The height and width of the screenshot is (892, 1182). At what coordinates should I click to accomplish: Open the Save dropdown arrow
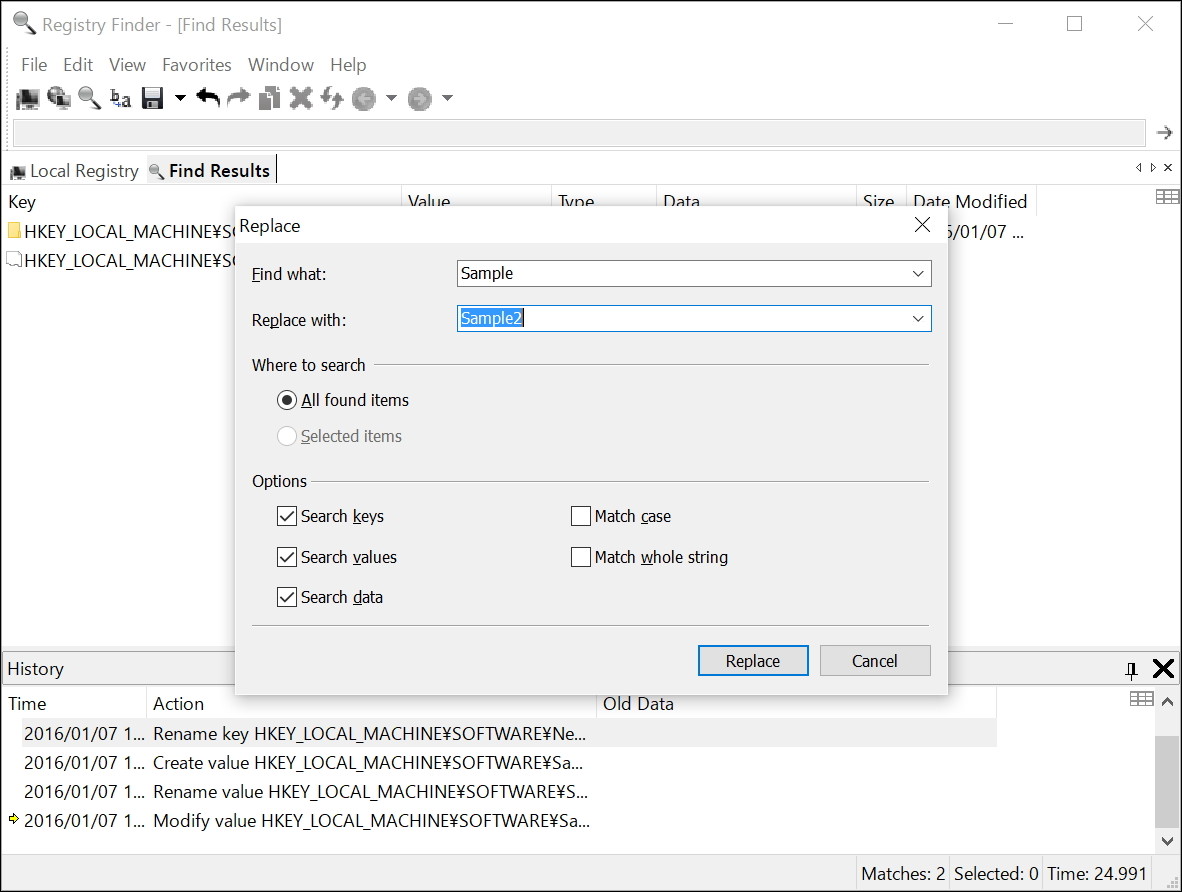(180, 98)
